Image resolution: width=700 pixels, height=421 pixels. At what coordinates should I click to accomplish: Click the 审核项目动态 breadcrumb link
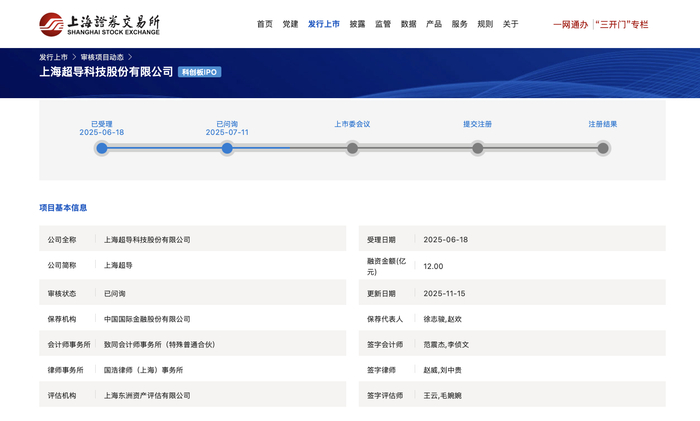(102, 57)
